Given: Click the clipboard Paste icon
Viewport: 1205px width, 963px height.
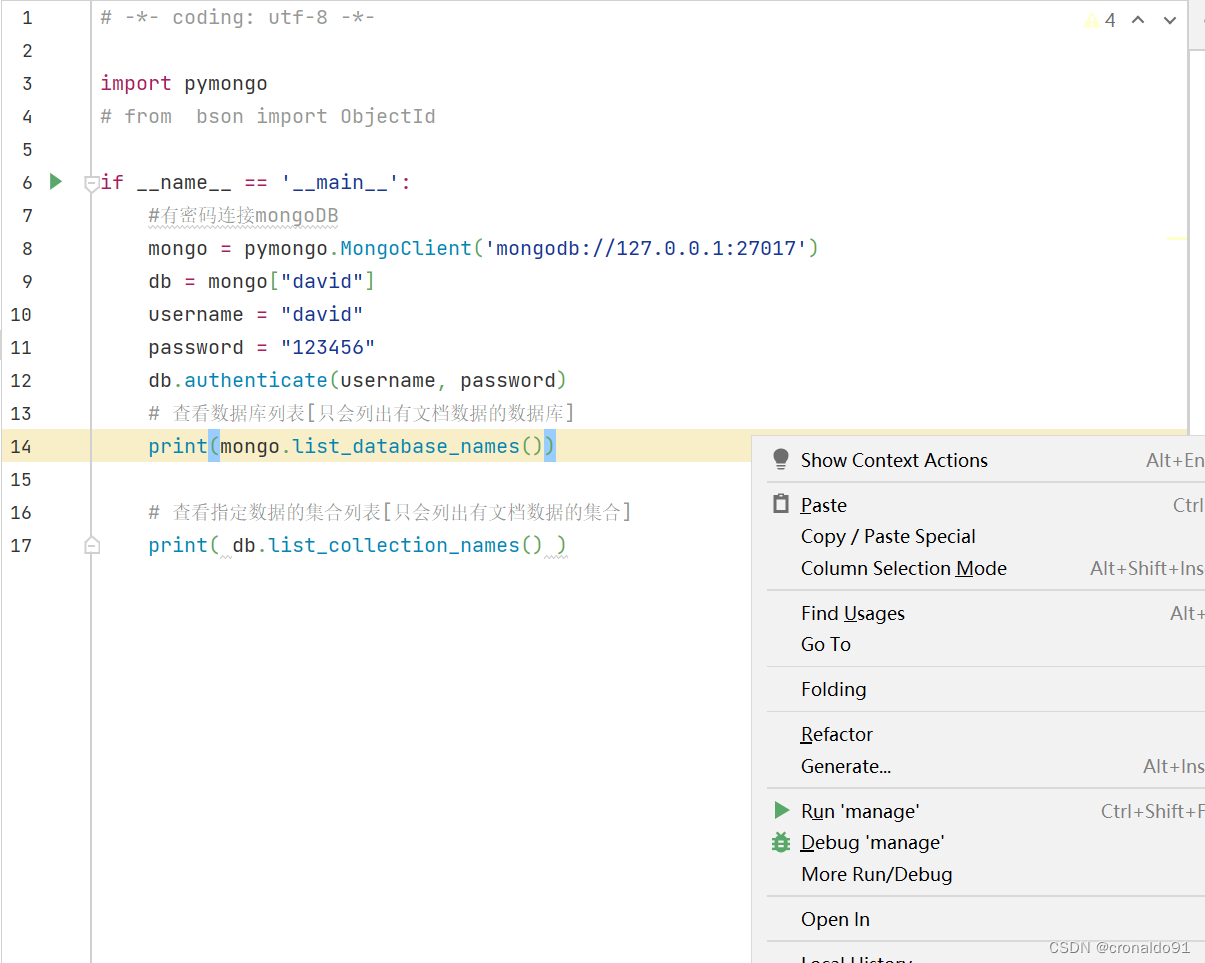Looking at the screenshot, I should point(781,504).
